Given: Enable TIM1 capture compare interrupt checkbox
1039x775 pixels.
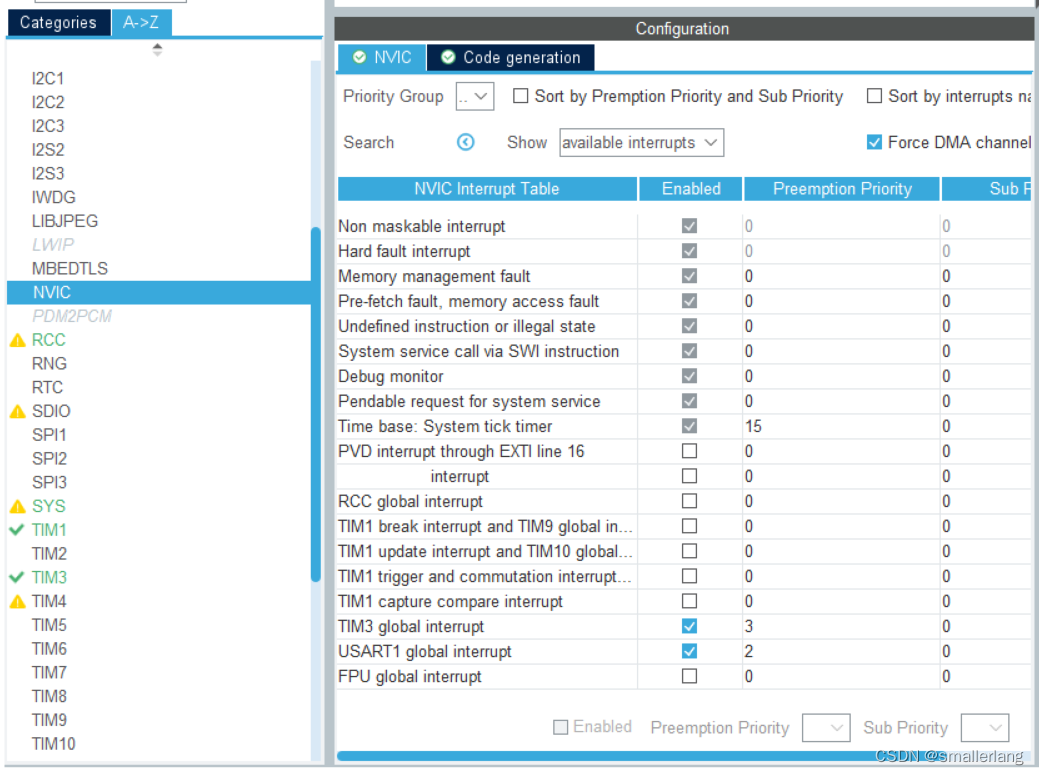Looking at the screenshot, I should click(690, 601).
